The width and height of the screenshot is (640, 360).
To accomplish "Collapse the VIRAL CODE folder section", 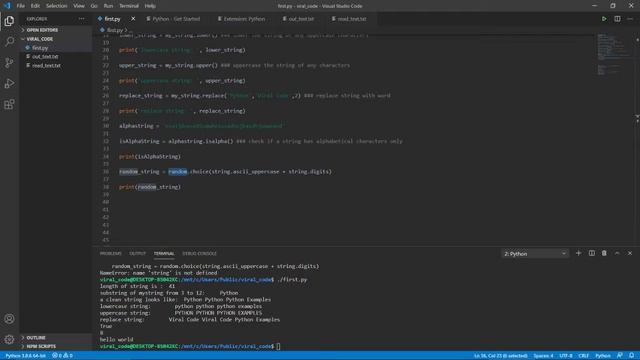I will pos(40,39).
